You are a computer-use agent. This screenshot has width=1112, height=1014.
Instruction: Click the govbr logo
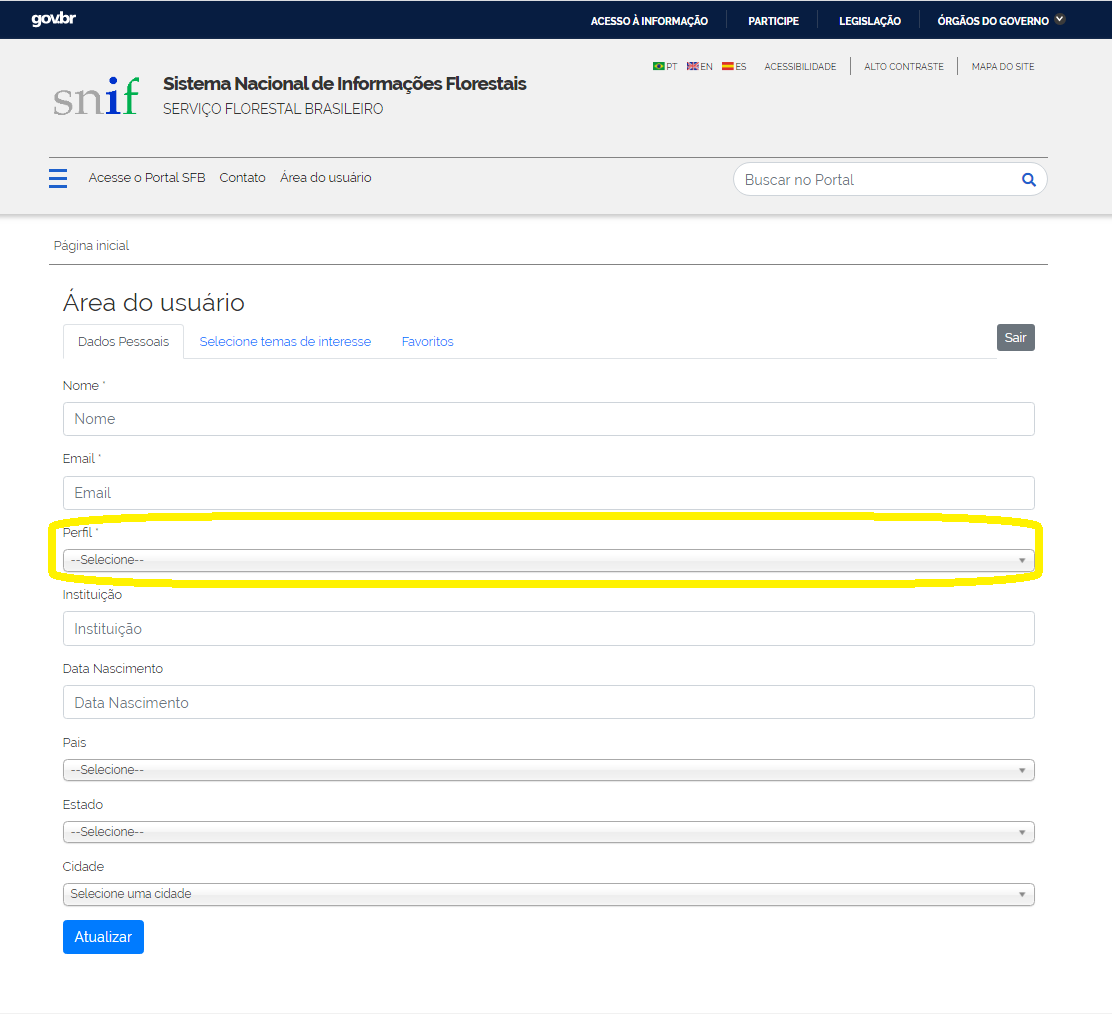point(55,18)
